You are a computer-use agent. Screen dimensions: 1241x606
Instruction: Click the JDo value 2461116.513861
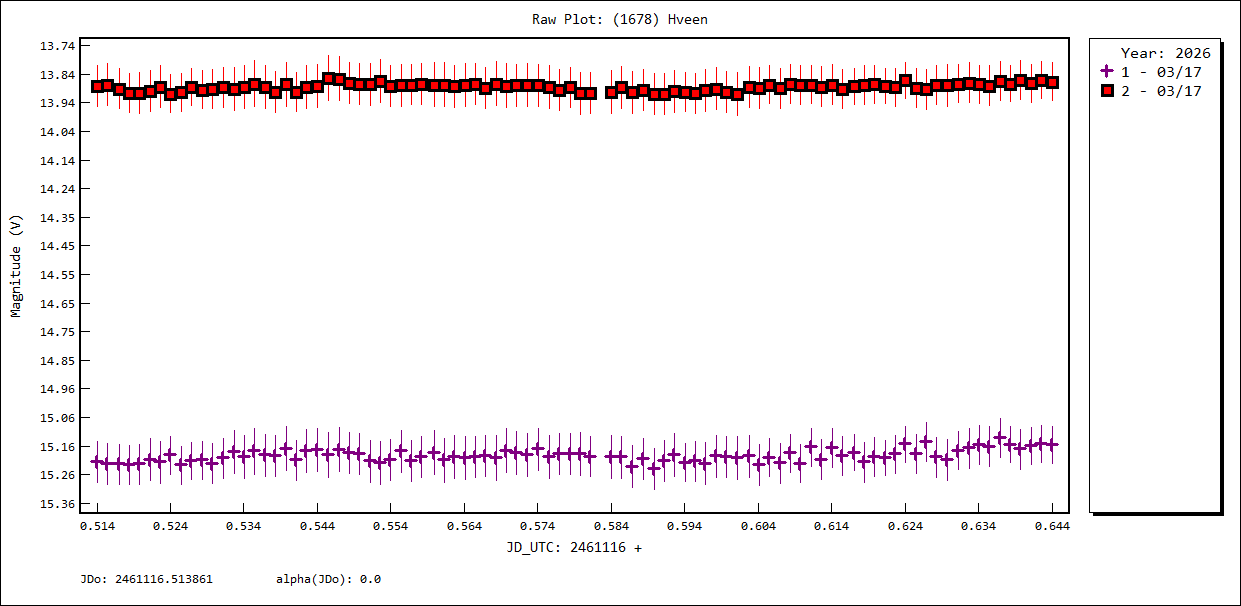[146, 579]
